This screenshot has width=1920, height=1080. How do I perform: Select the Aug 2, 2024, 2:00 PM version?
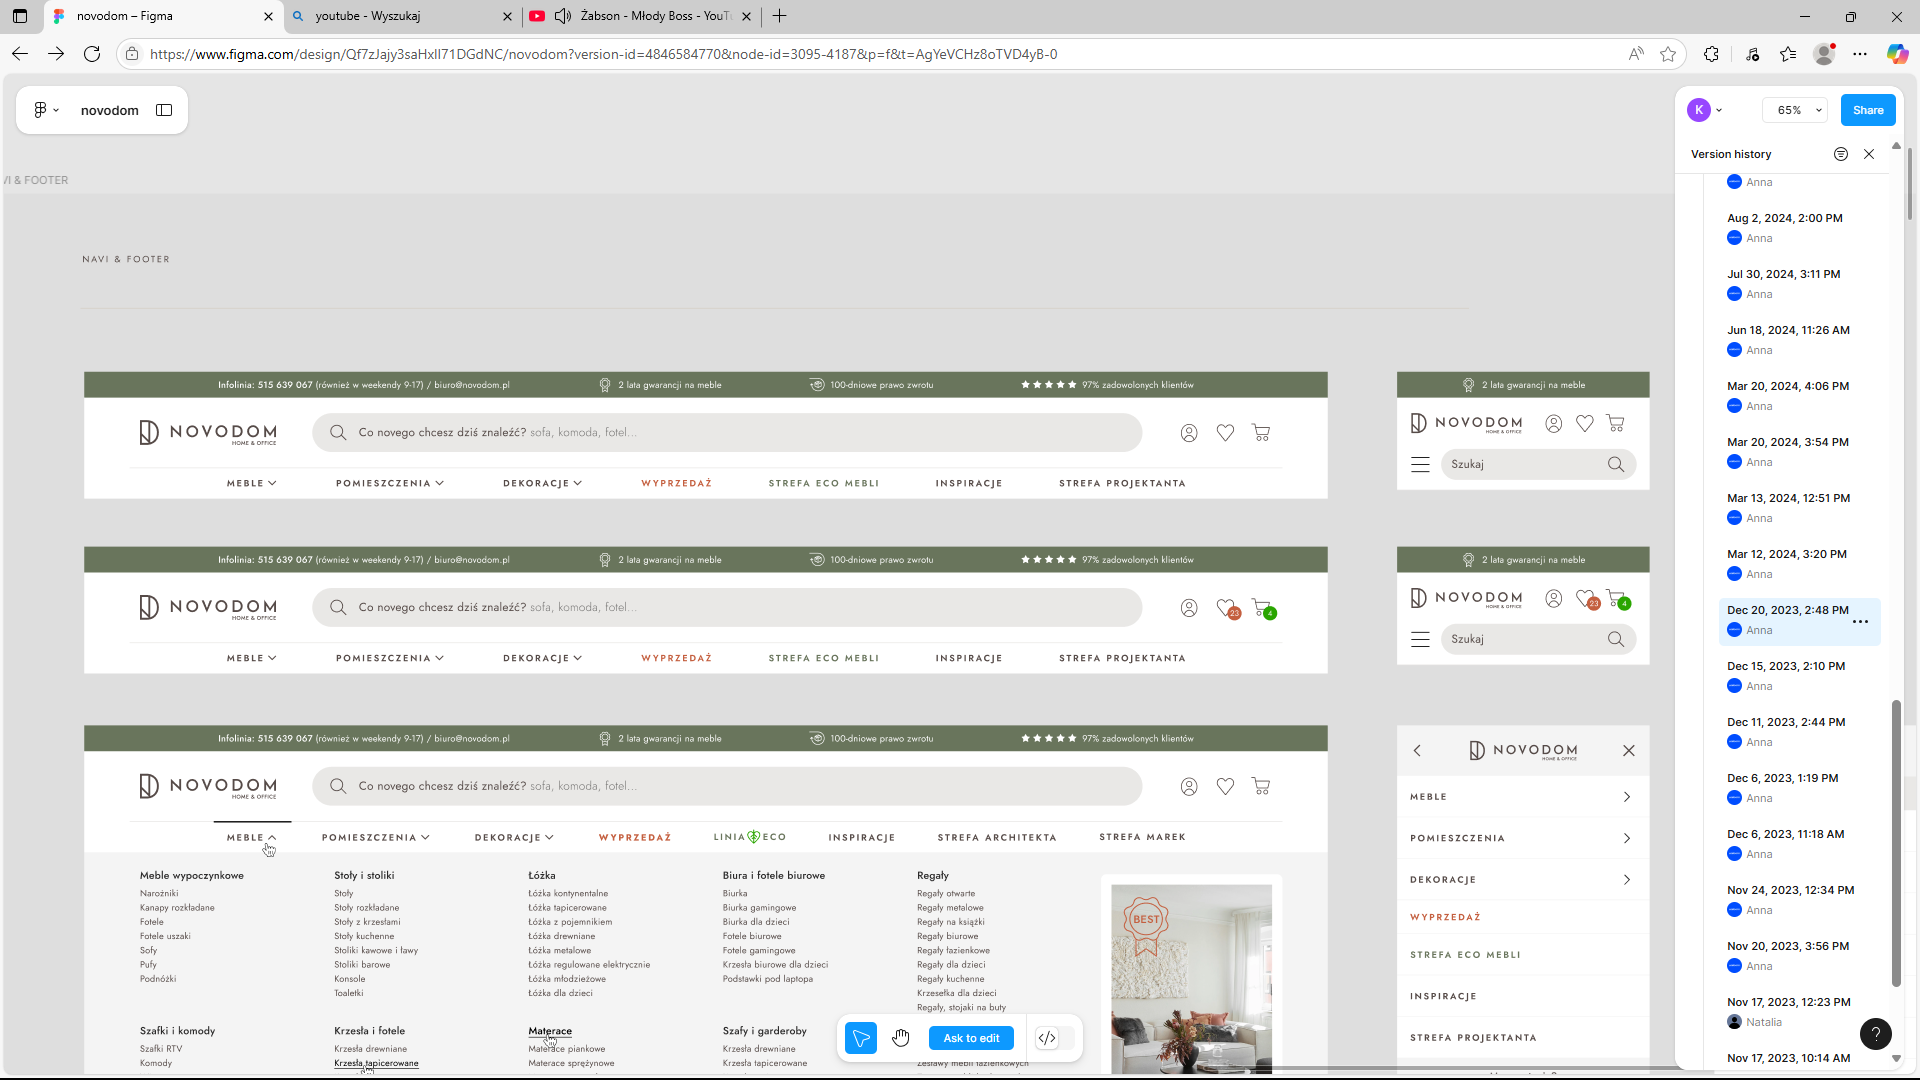tap(1784, 218)
